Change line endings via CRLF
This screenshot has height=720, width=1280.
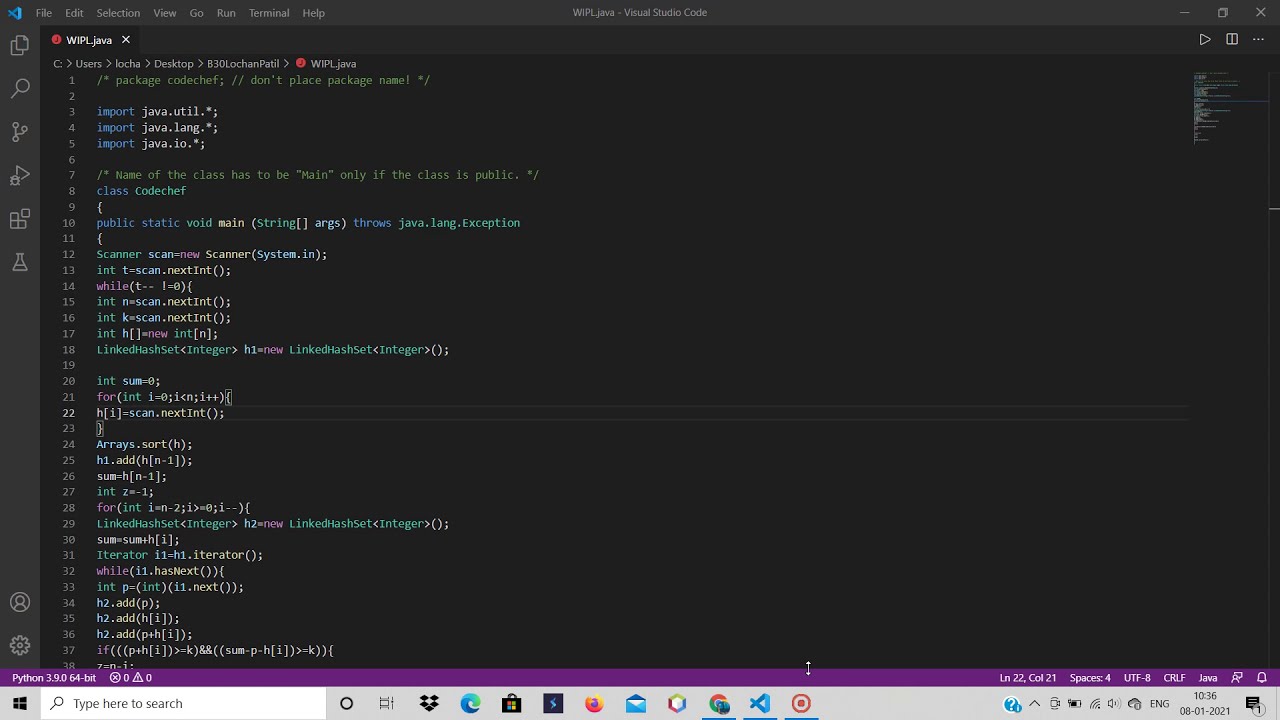(1174, 678)
